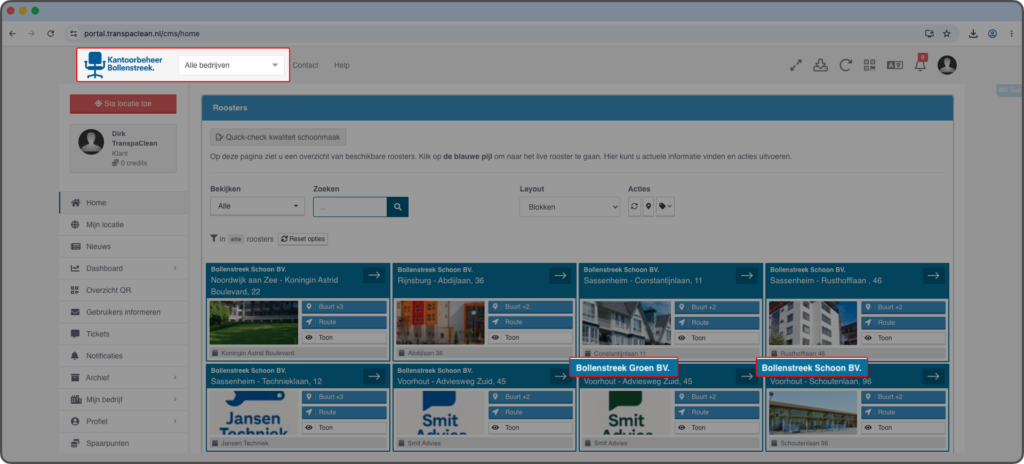Open the Schoutenlaan 96 roster arrow
Viewport: 1024px width, 464px height.
933,376
